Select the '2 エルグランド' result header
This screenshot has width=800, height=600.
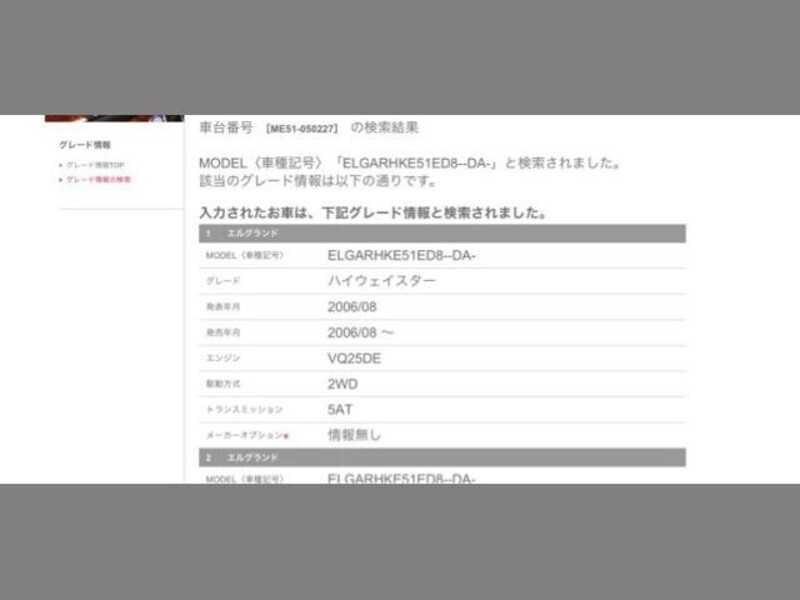pos(442,458)
